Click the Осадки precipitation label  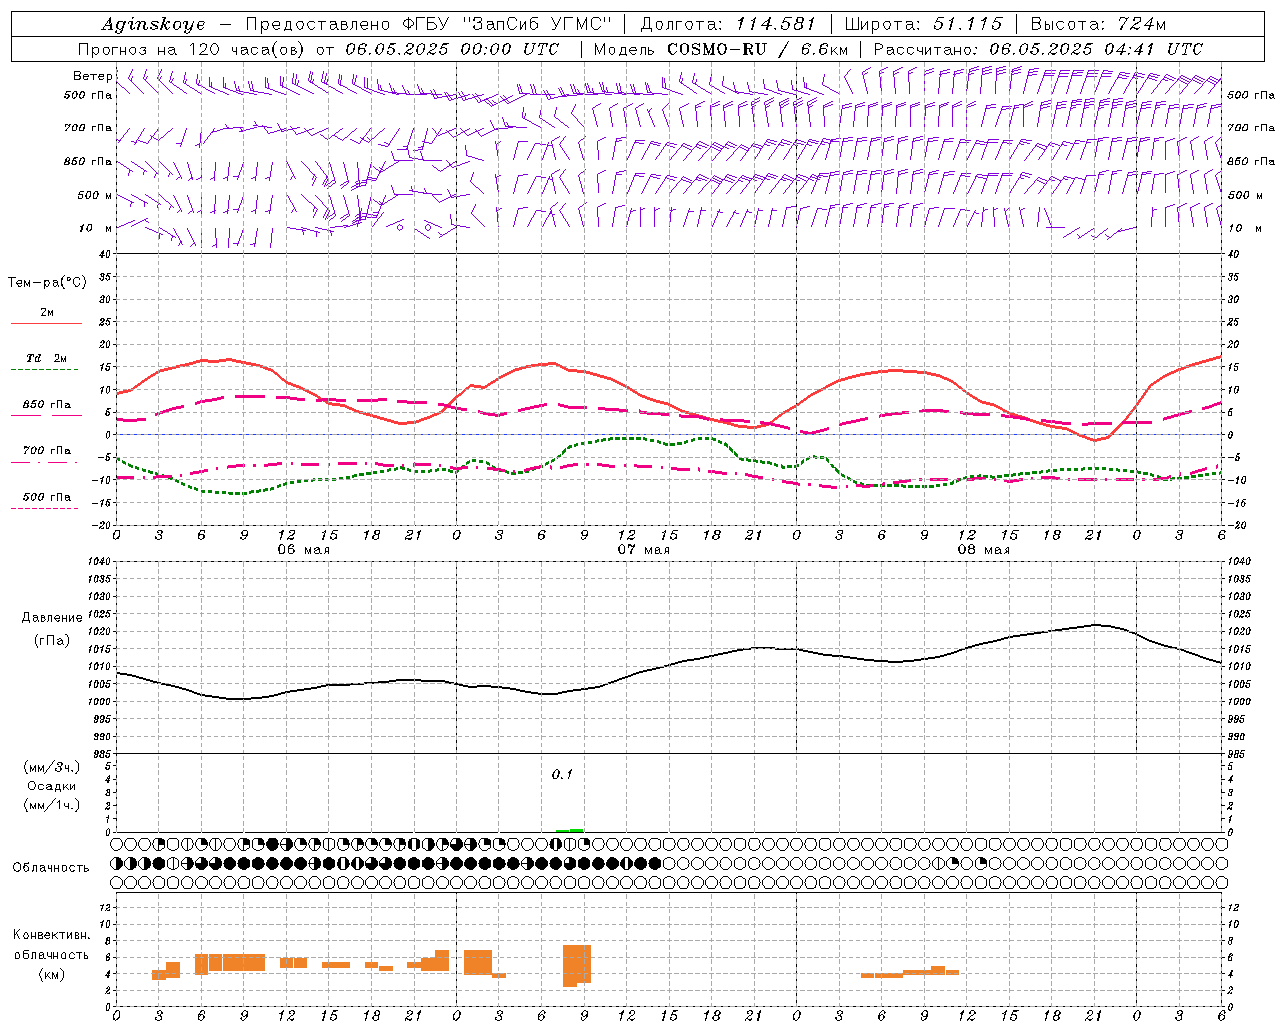[x=51, y=786]
